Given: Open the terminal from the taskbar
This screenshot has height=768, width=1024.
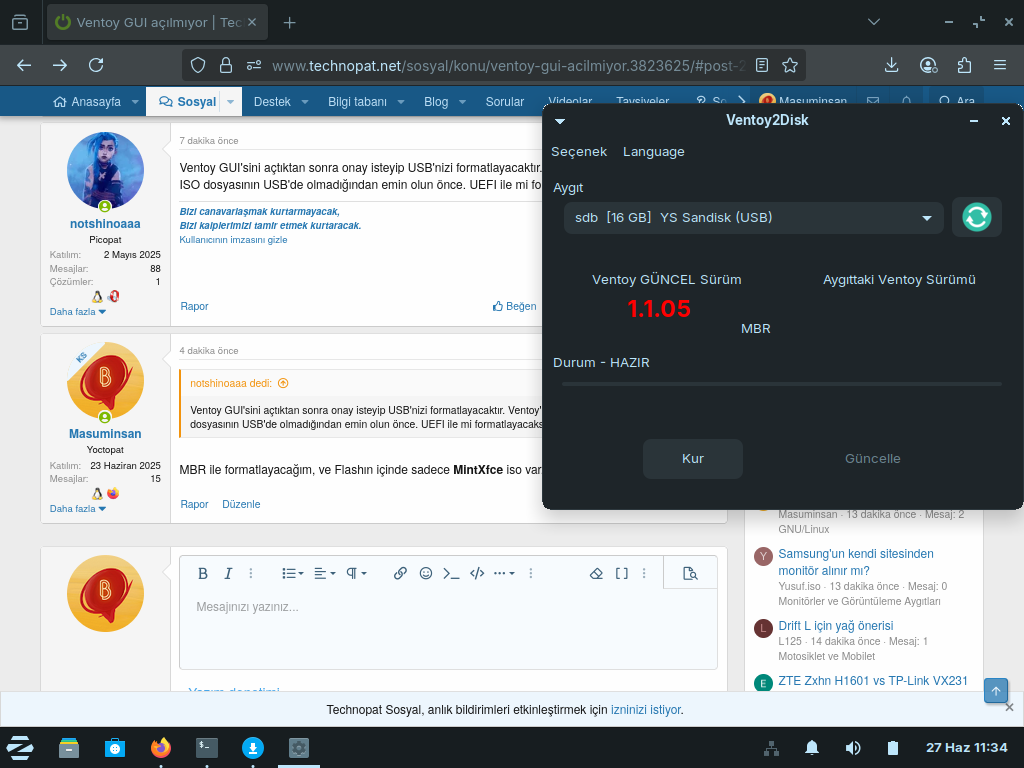Looking at the screenshot, I should tap(206, 747).
